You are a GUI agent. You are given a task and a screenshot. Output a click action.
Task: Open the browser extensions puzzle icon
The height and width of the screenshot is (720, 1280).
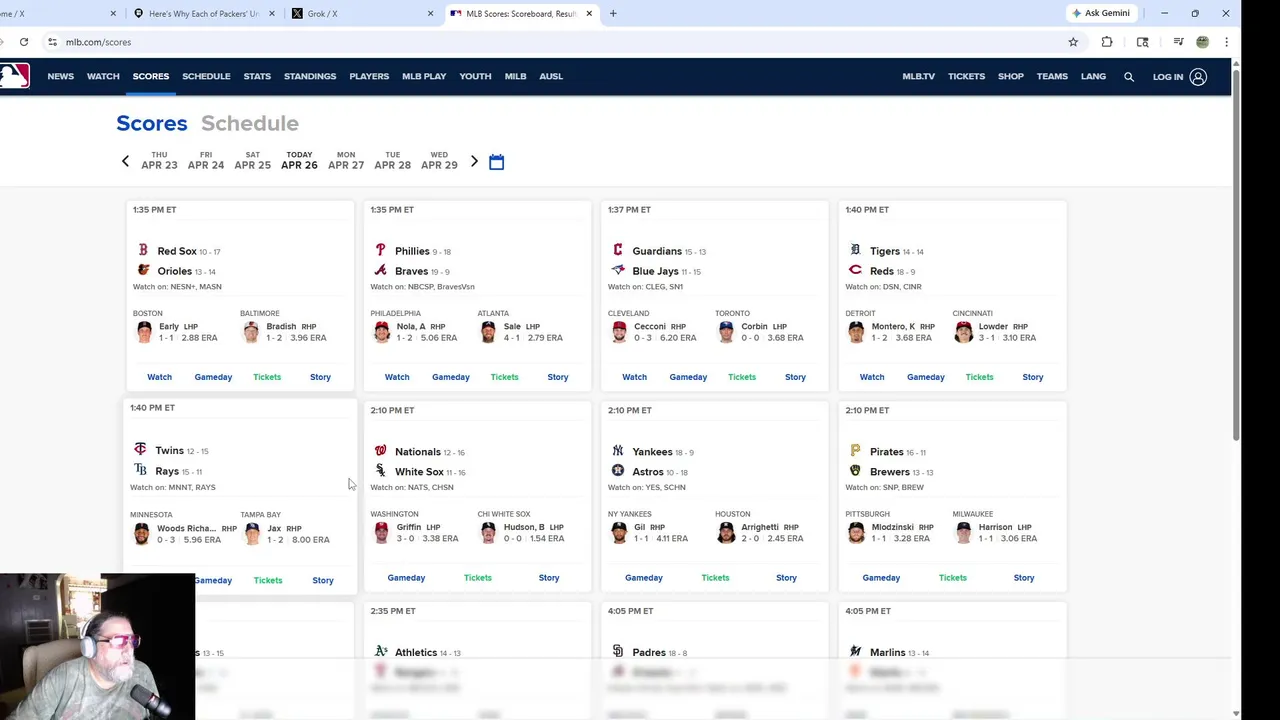1107,42
